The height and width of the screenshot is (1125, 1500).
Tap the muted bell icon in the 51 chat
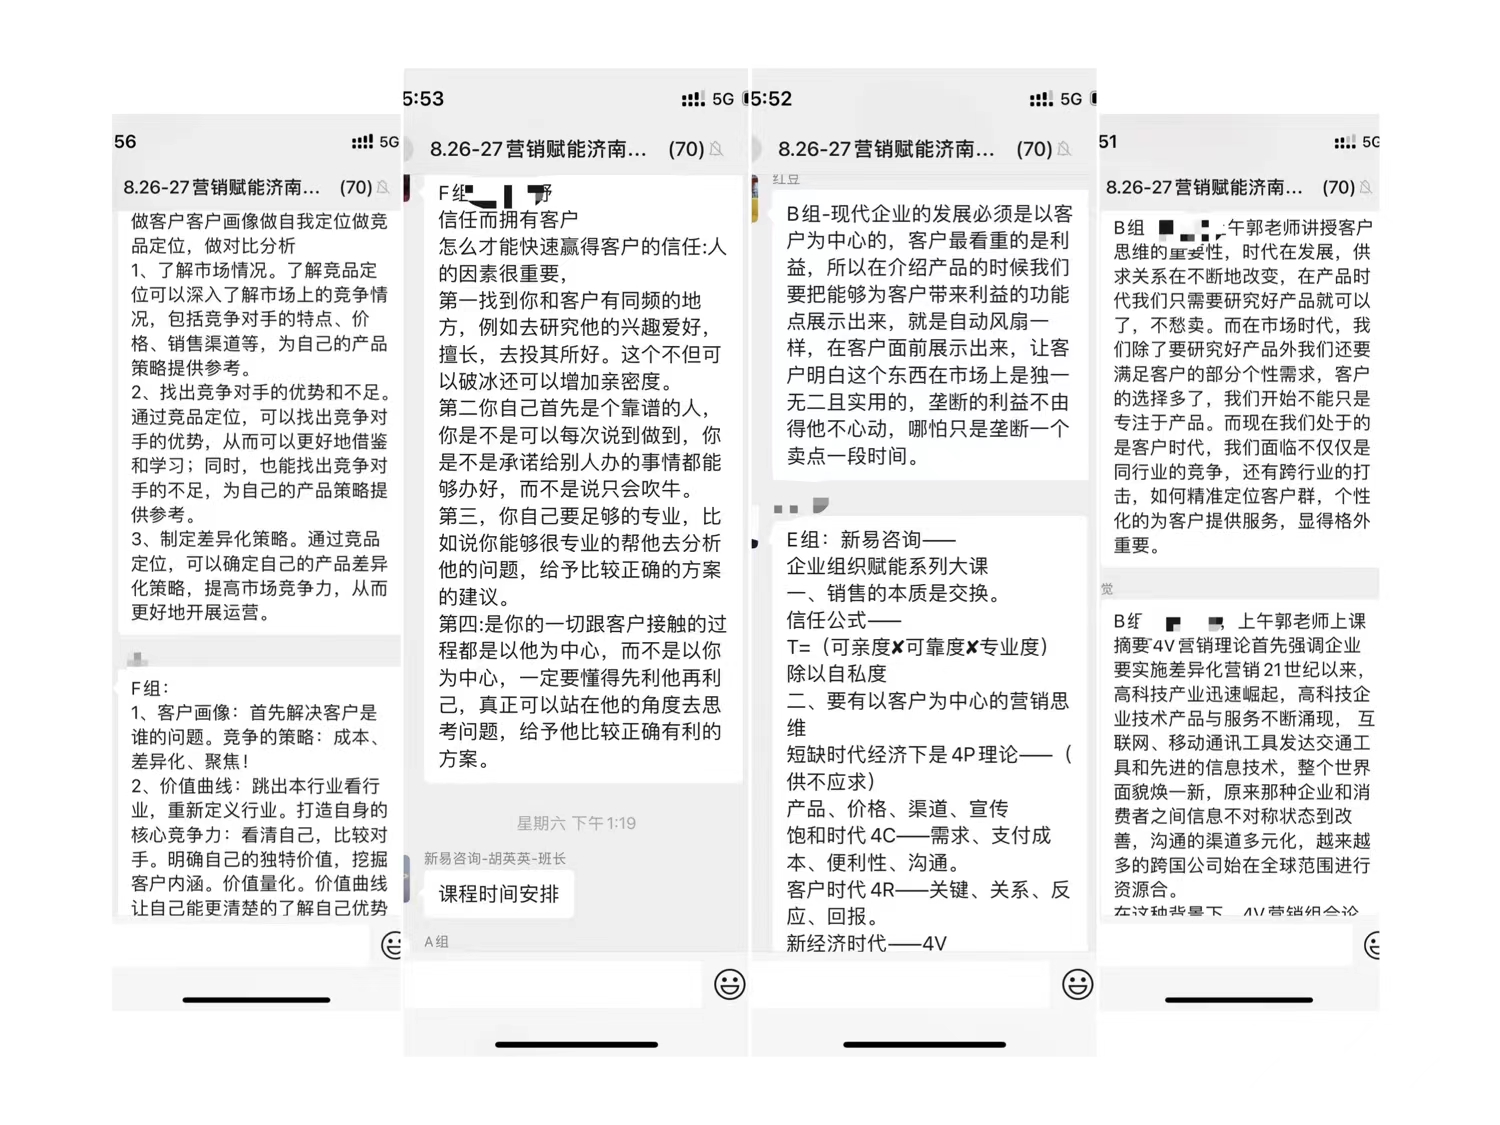tap(1366, 187)
